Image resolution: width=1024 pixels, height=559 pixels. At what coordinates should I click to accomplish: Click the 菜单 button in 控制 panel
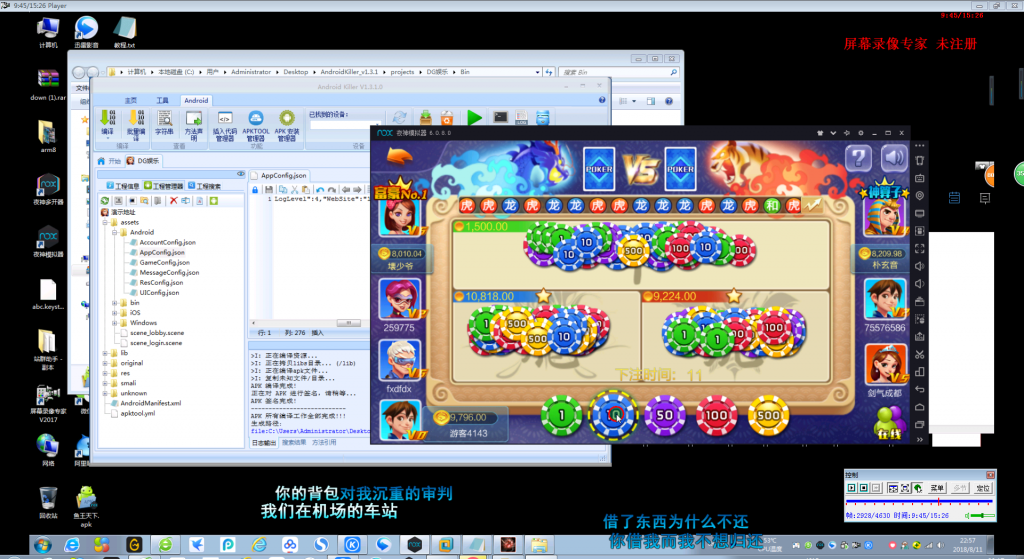pyautogui.click(x=936, y=488)
